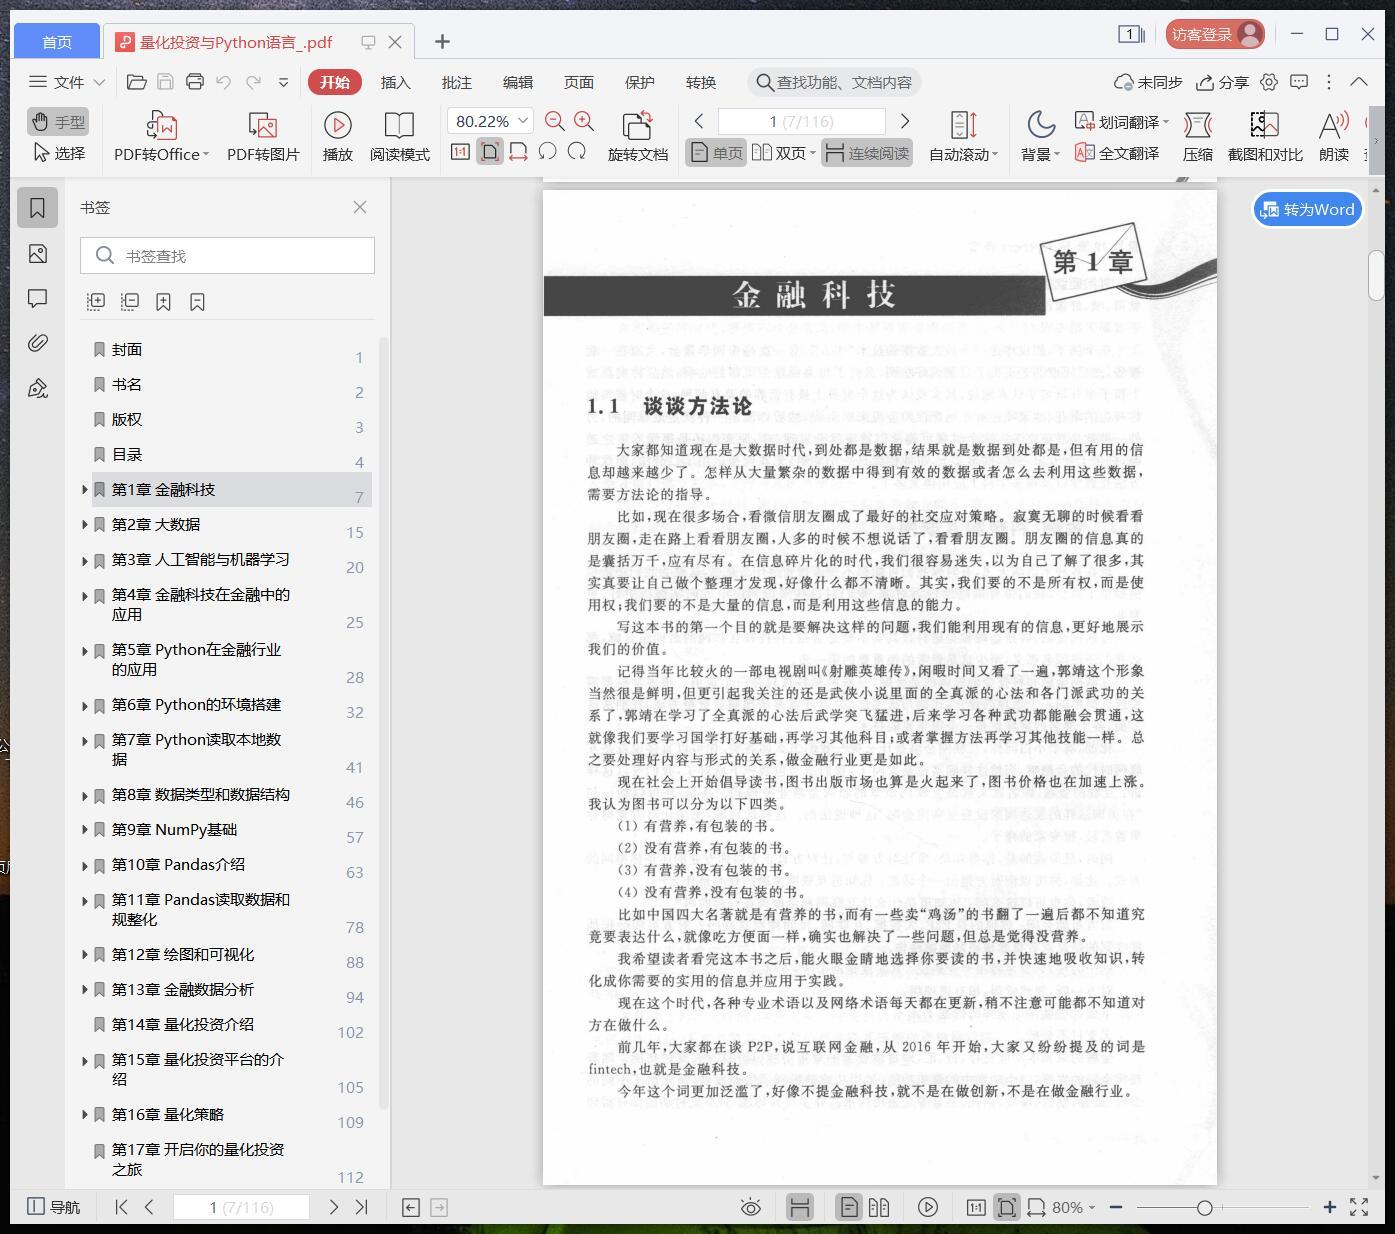Viewport: 1395px width, 1234px height.
Task: Click the 分享 share button
Action: [1223, 82]
